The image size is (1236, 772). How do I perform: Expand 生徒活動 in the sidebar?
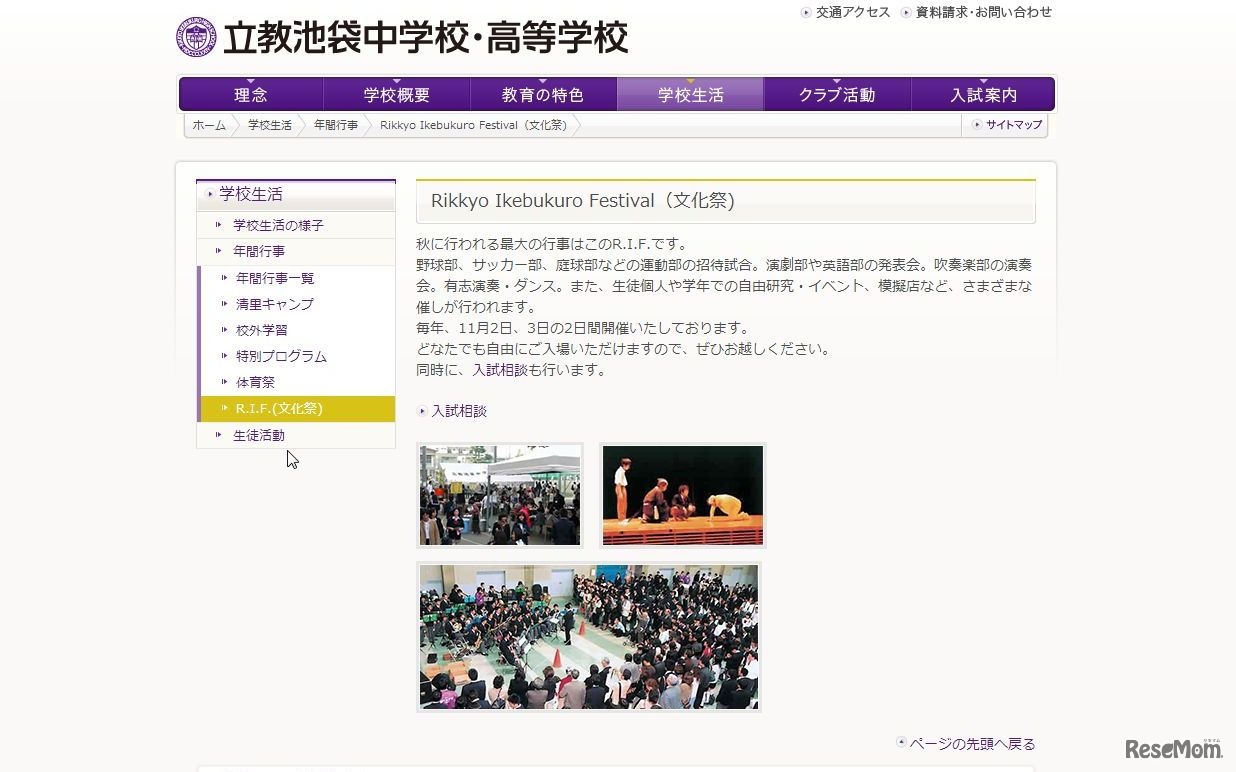259,435
